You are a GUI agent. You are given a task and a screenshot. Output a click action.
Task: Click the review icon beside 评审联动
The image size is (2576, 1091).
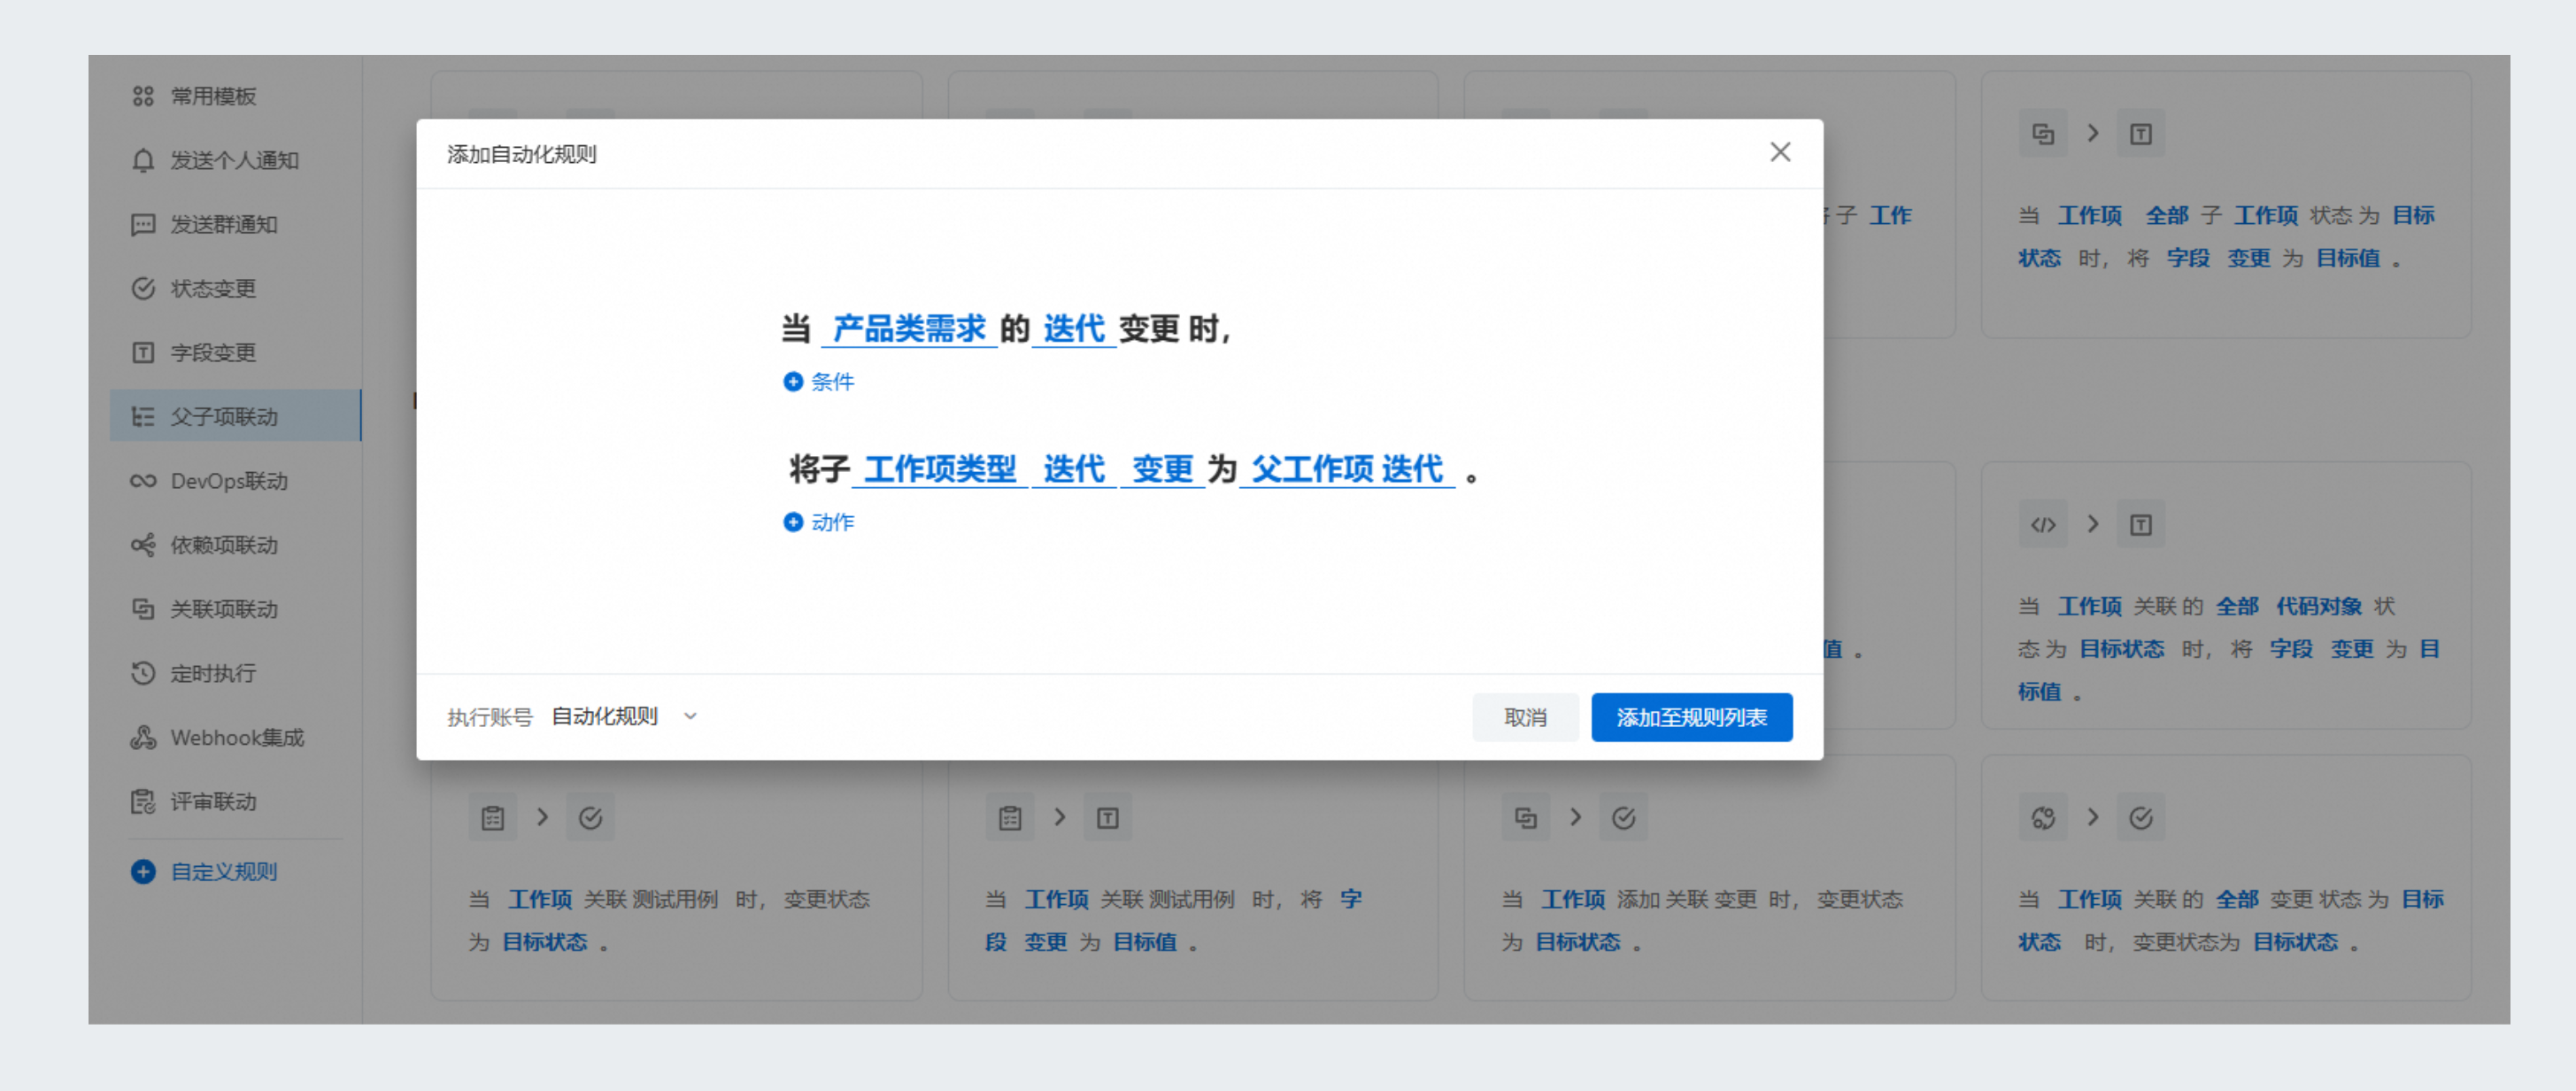pos(143,801)
